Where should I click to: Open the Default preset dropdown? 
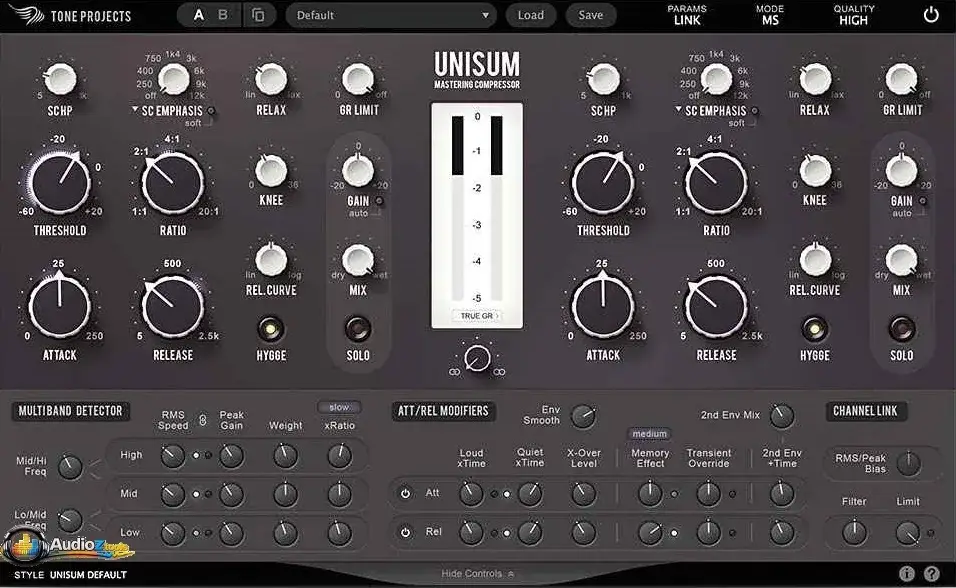tap(390, 14)
